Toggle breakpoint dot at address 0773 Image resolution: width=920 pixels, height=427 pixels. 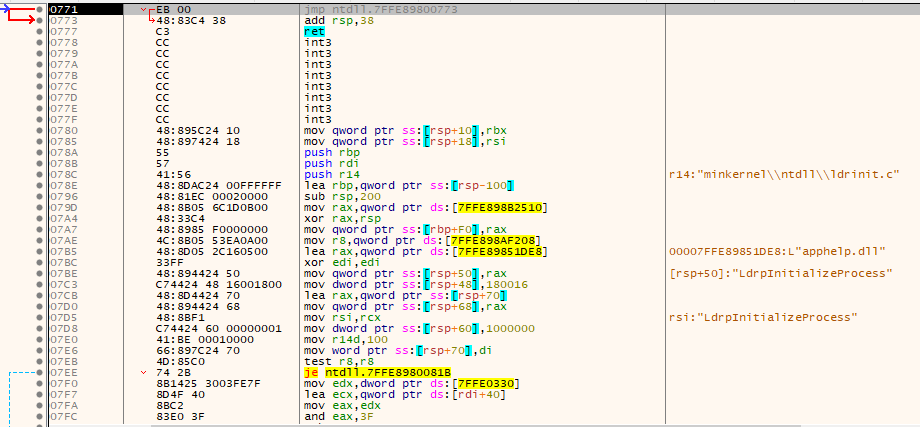point(39,21)
